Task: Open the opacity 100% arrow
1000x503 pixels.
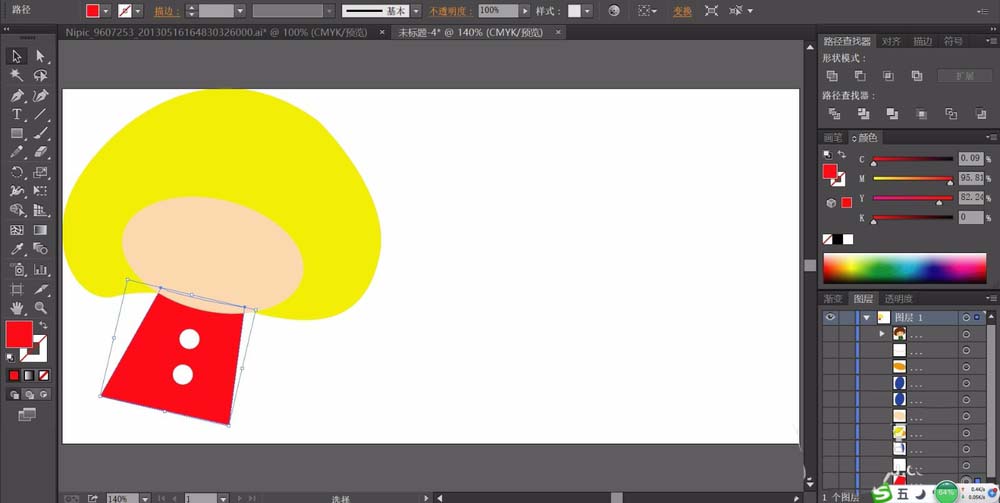Action: coord(525,11)
